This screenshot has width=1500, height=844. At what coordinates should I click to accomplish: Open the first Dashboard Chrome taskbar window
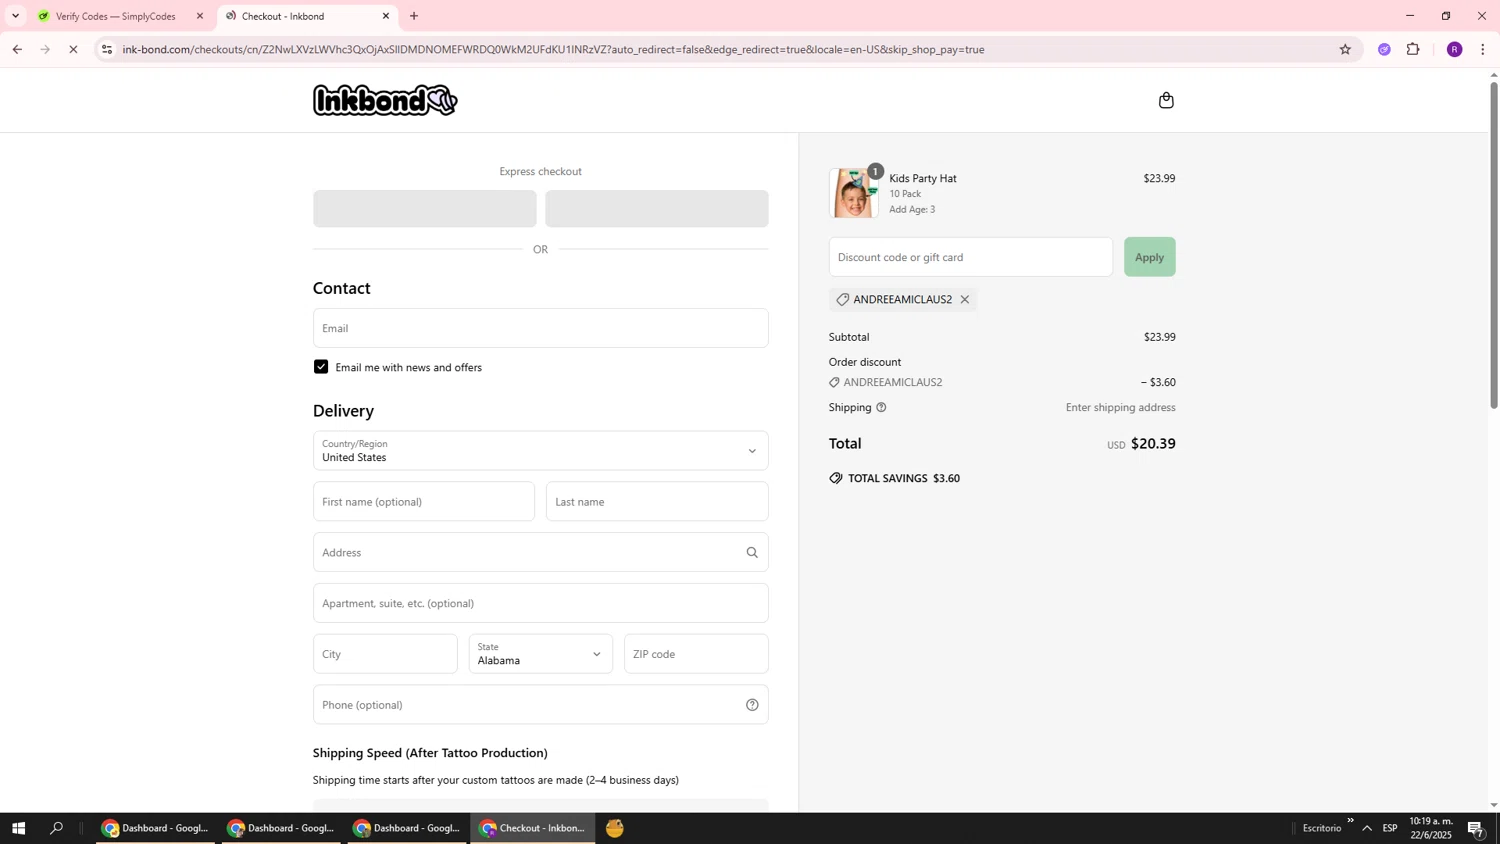(155, 828)
